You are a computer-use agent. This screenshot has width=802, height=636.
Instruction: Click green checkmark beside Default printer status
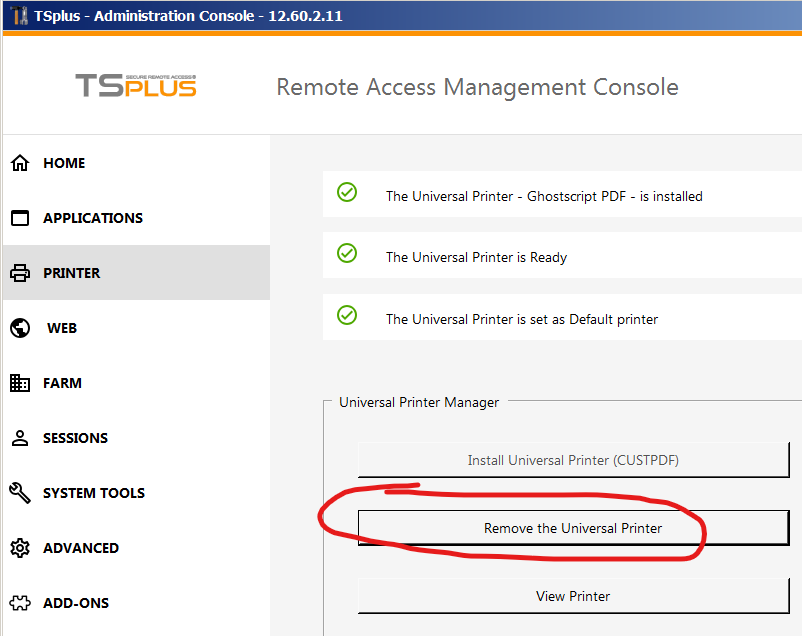(x=347, y=316)
